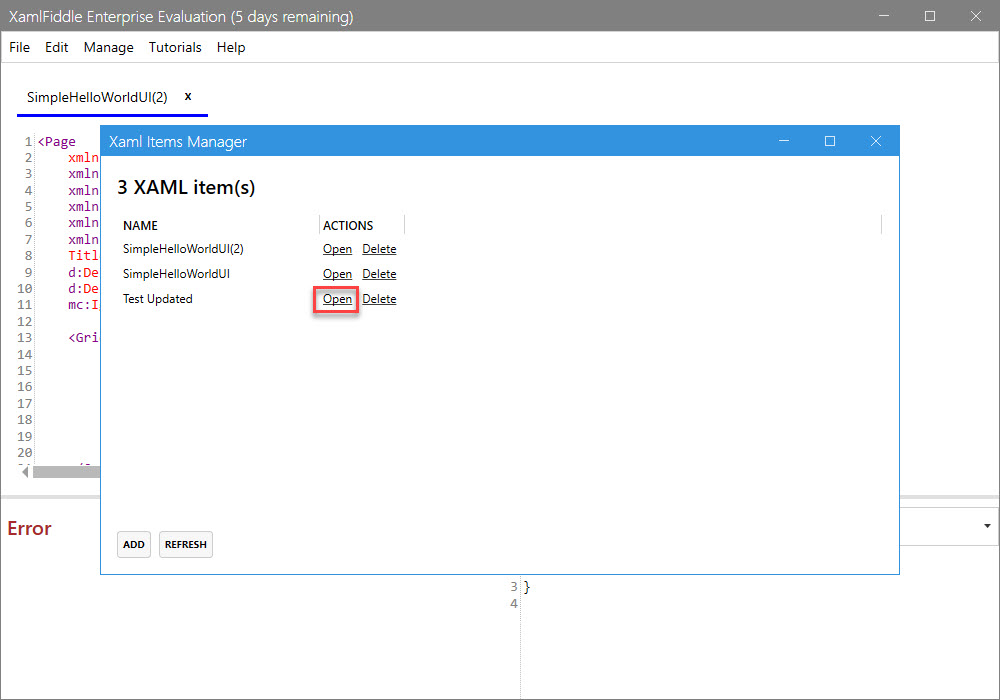Maximize the XamlFiddle main window
Viewport: 1000px width, 700px height.
point(930,16)
